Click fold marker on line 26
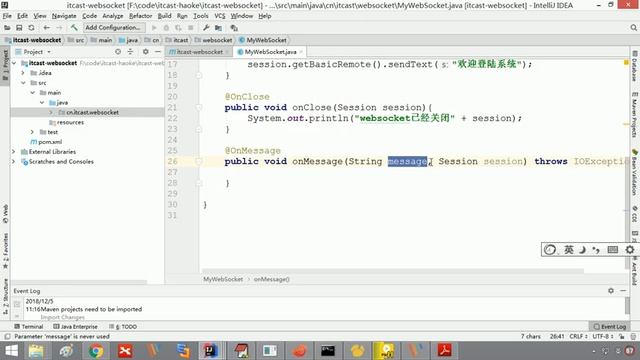The image size is (640, 360). click(199, 162)
